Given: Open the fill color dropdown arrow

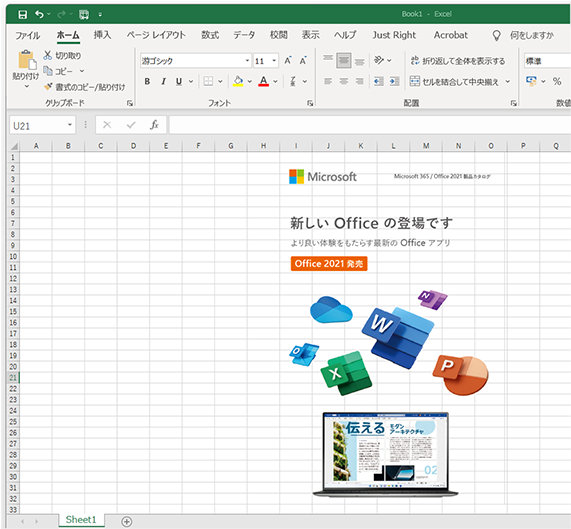Looking at the screenshot, I should coord(249,81).
